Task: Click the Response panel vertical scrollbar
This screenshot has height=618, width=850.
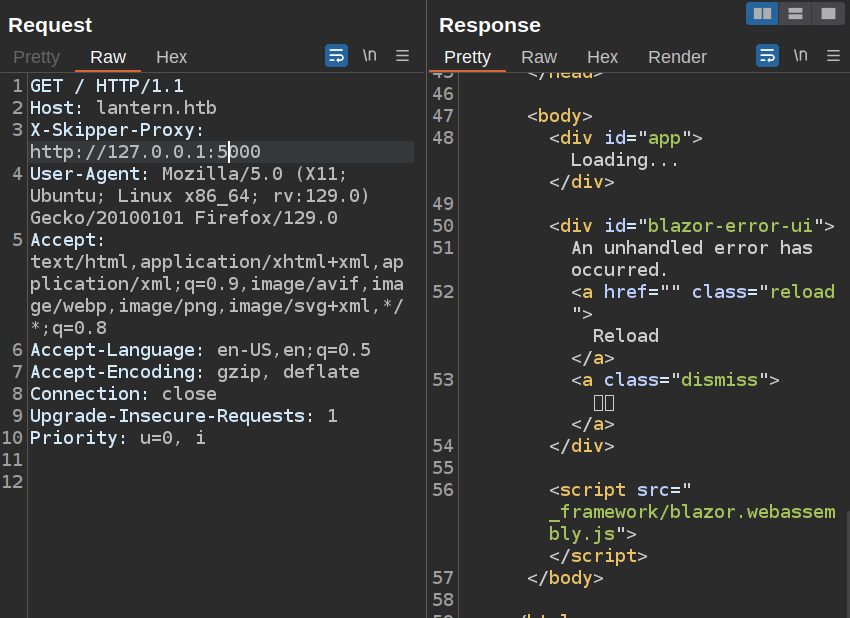Action: [846, 560]
